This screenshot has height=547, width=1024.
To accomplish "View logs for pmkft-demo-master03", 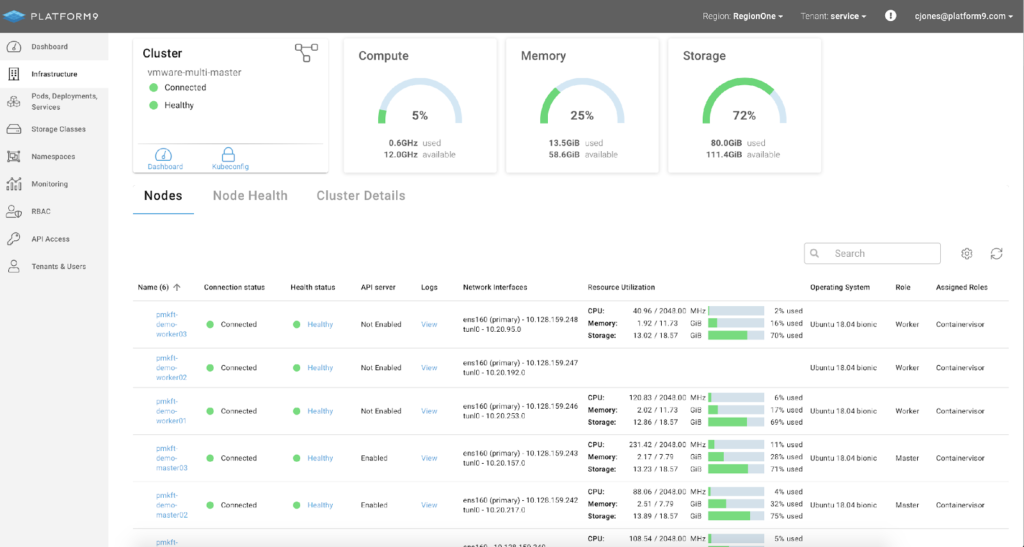I will (429, 458).
